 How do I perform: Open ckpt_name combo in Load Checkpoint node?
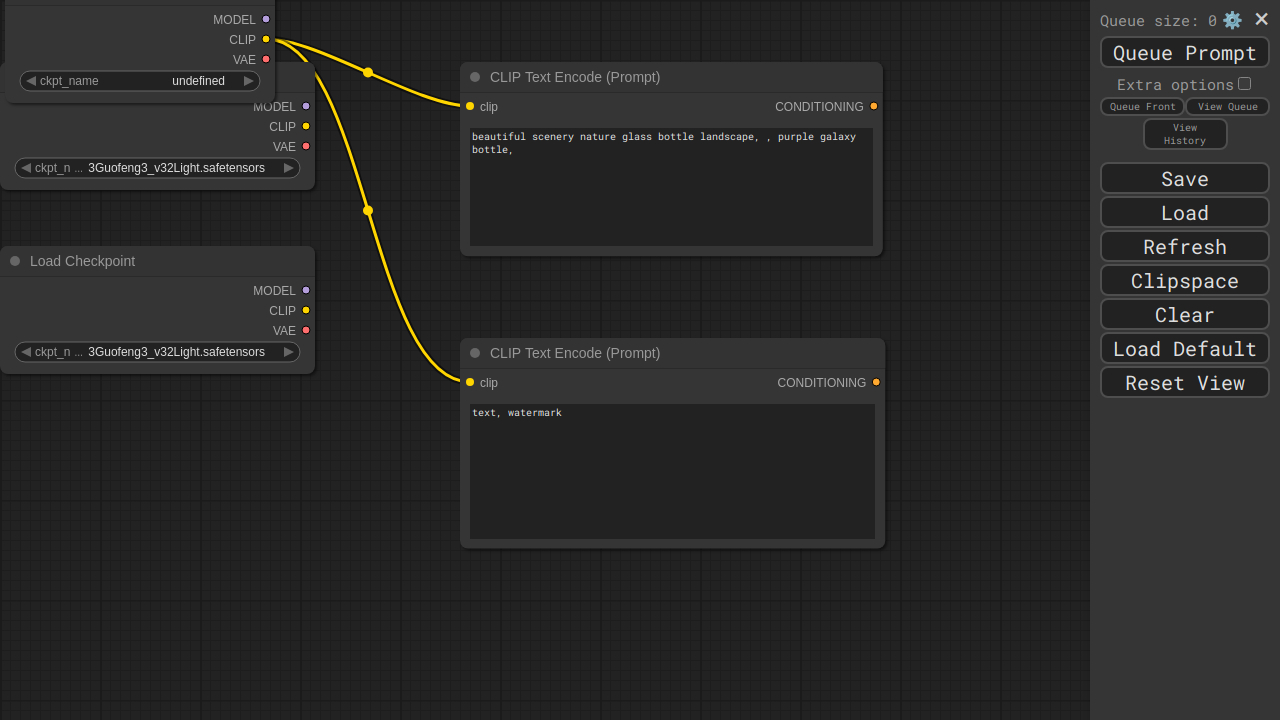click(157, 352)
